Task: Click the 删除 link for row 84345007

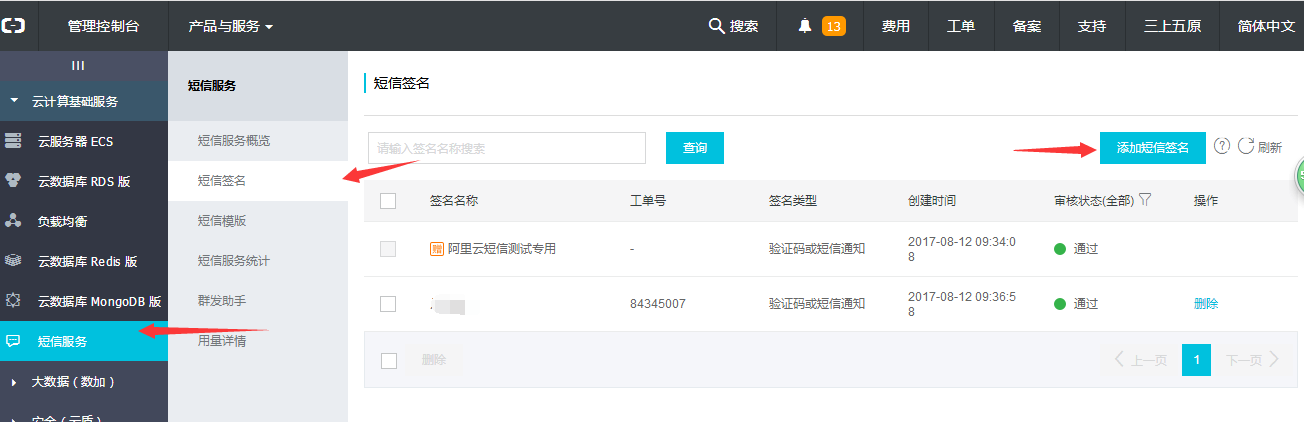Action: click(x=1206, y=303)
